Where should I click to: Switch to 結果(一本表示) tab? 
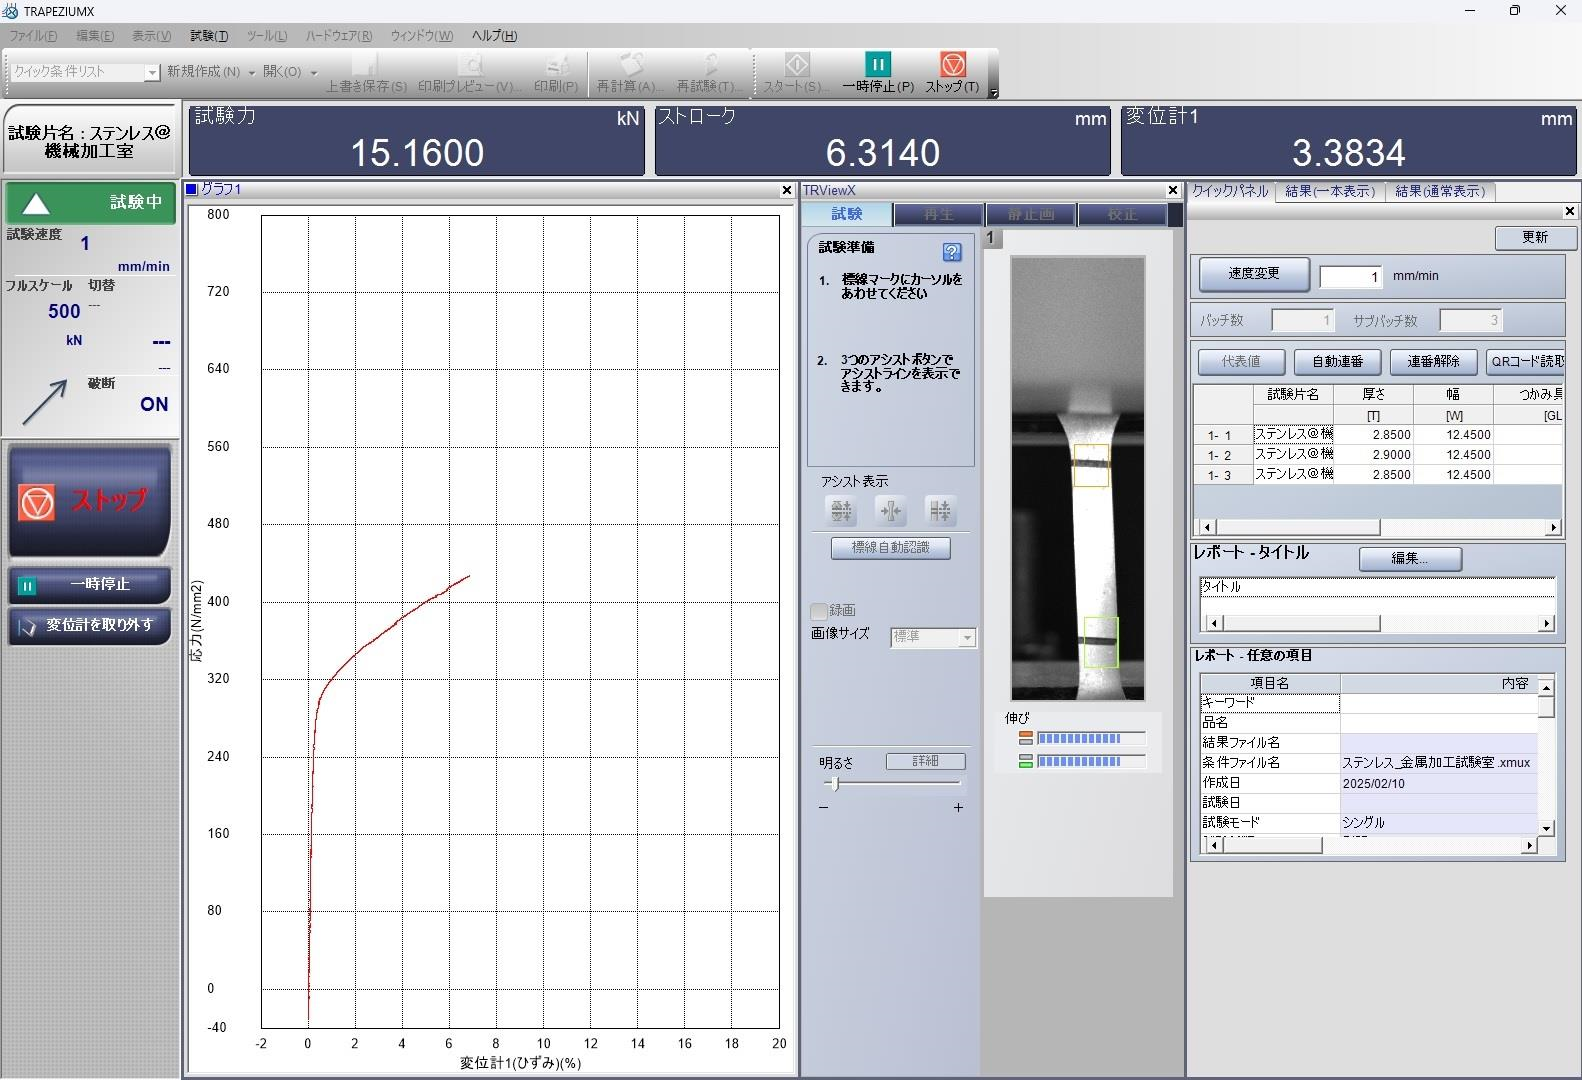pos(1329,191)
